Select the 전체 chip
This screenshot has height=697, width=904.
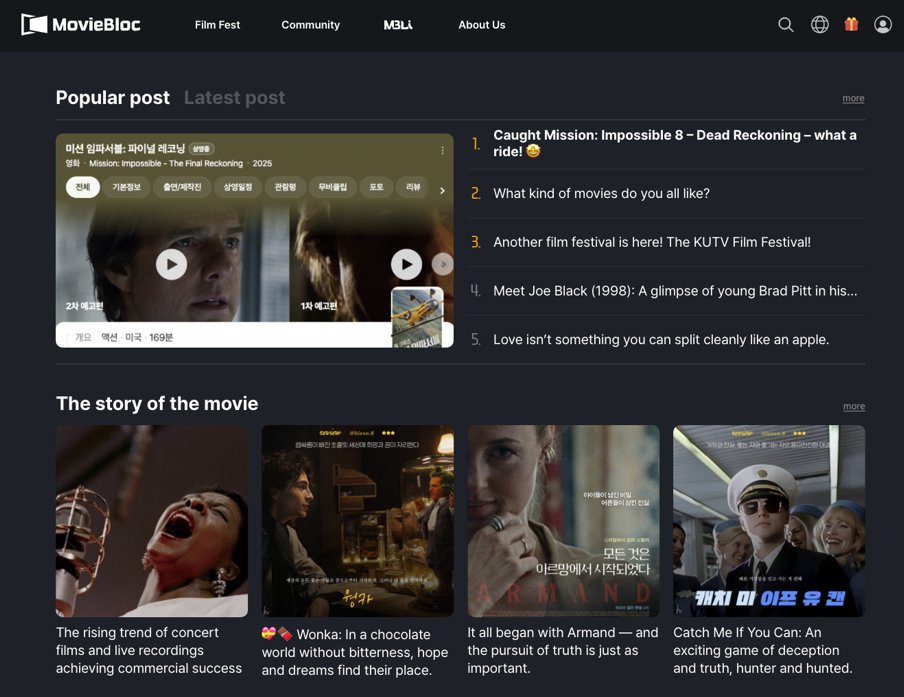coord(82,187)
